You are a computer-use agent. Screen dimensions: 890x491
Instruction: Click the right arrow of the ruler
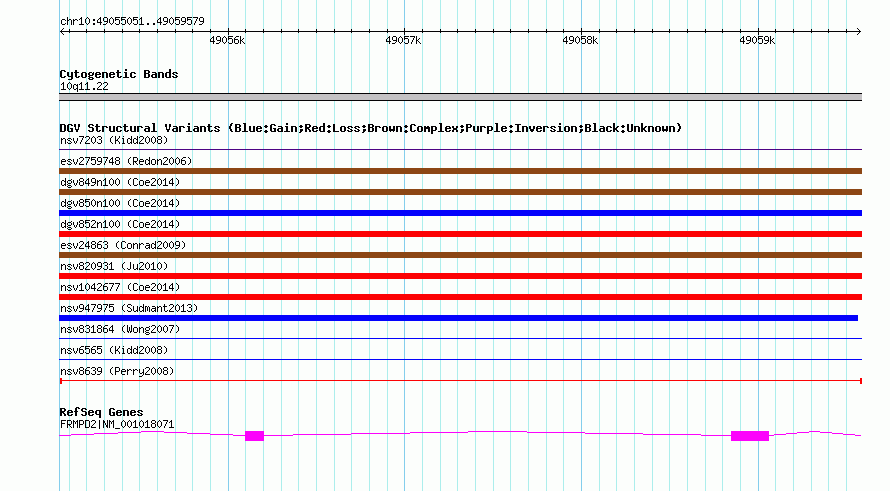[858, 32]
